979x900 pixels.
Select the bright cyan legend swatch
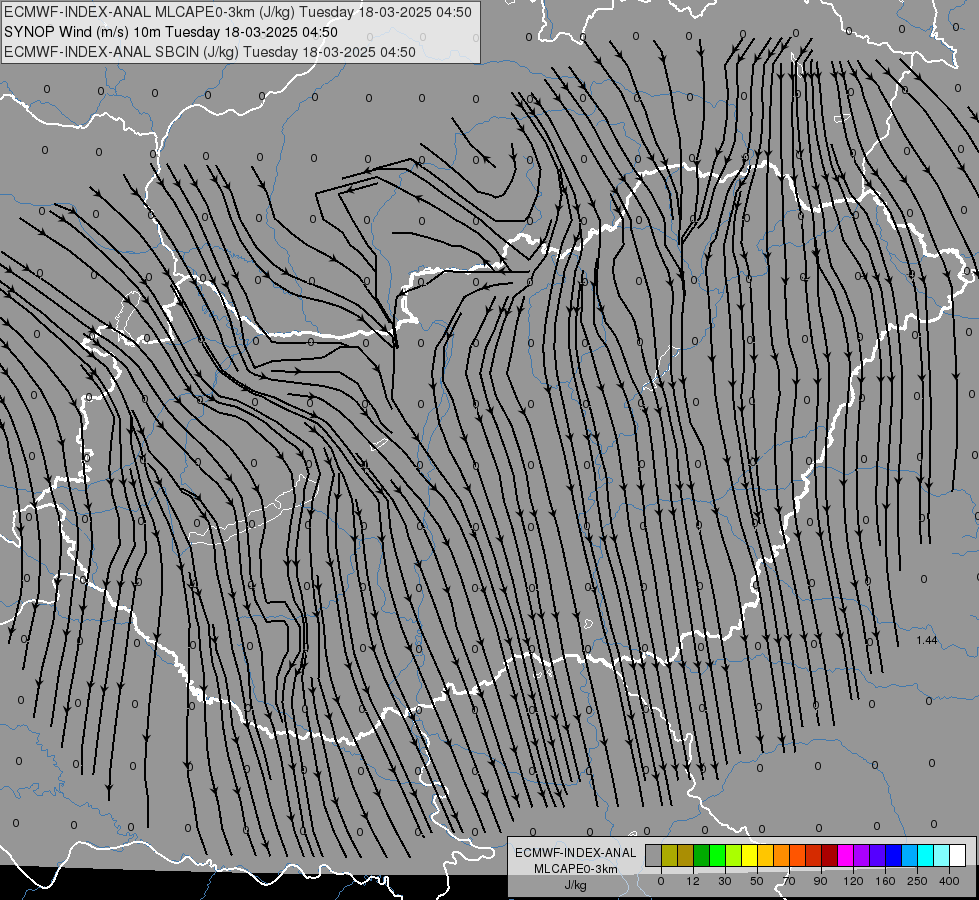coord(926,855)
